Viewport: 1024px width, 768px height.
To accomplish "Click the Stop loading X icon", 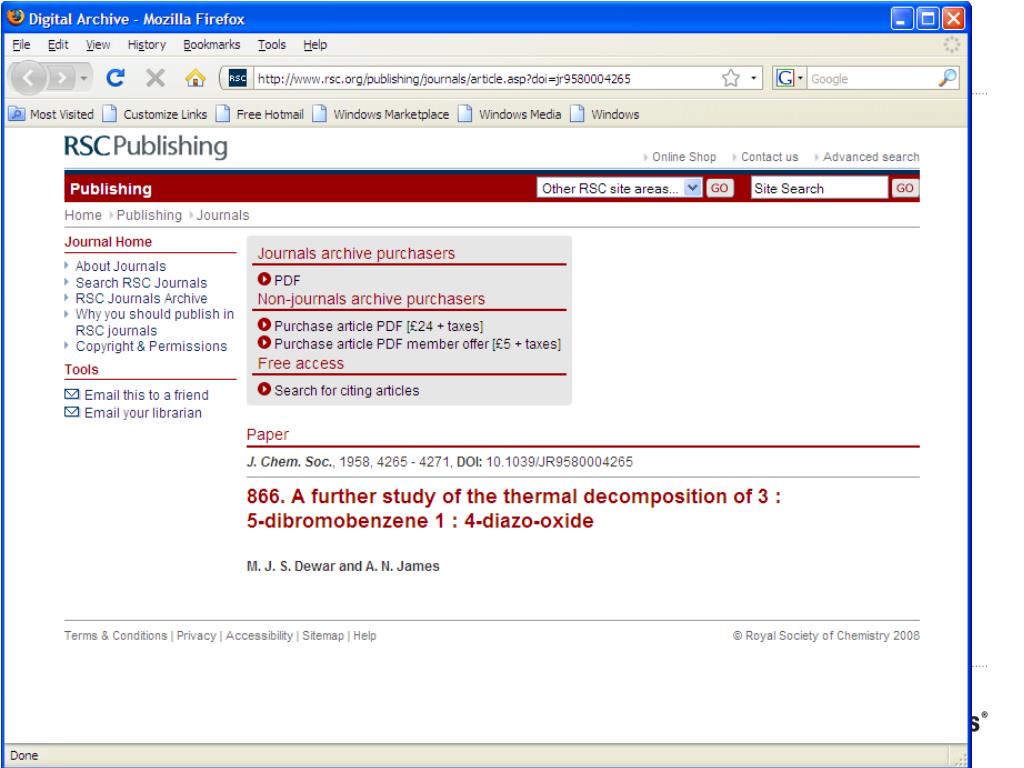I will tap(155, 78).
